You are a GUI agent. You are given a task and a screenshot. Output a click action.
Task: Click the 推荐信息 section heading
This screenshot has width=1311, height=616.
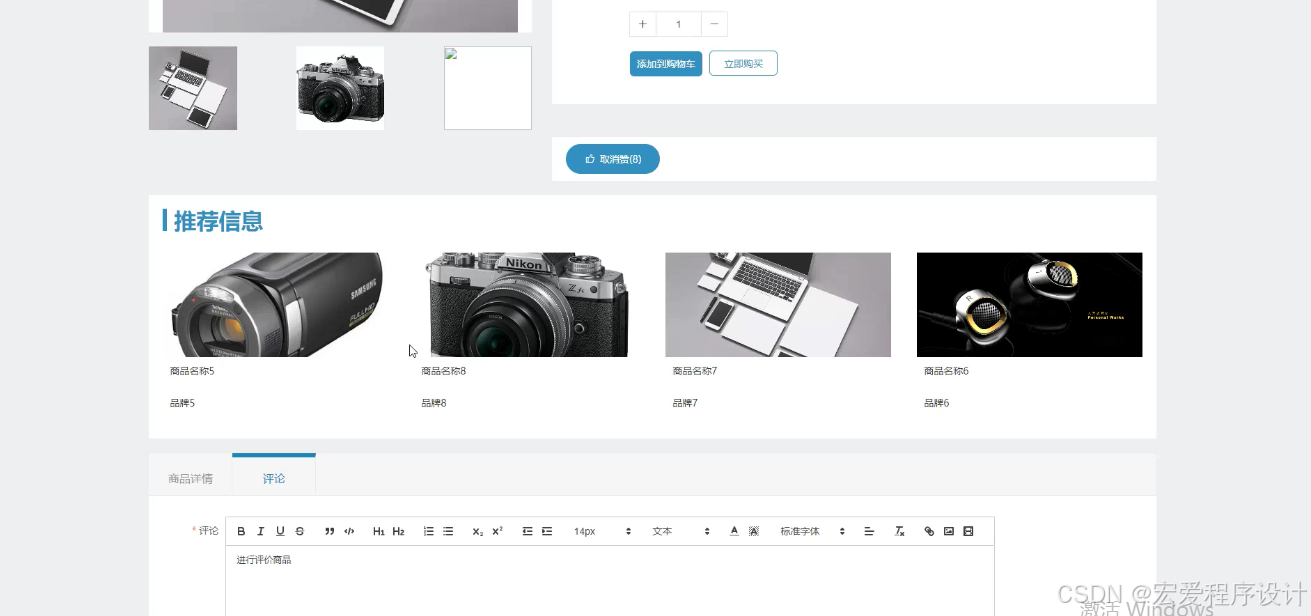pos(218,221)
